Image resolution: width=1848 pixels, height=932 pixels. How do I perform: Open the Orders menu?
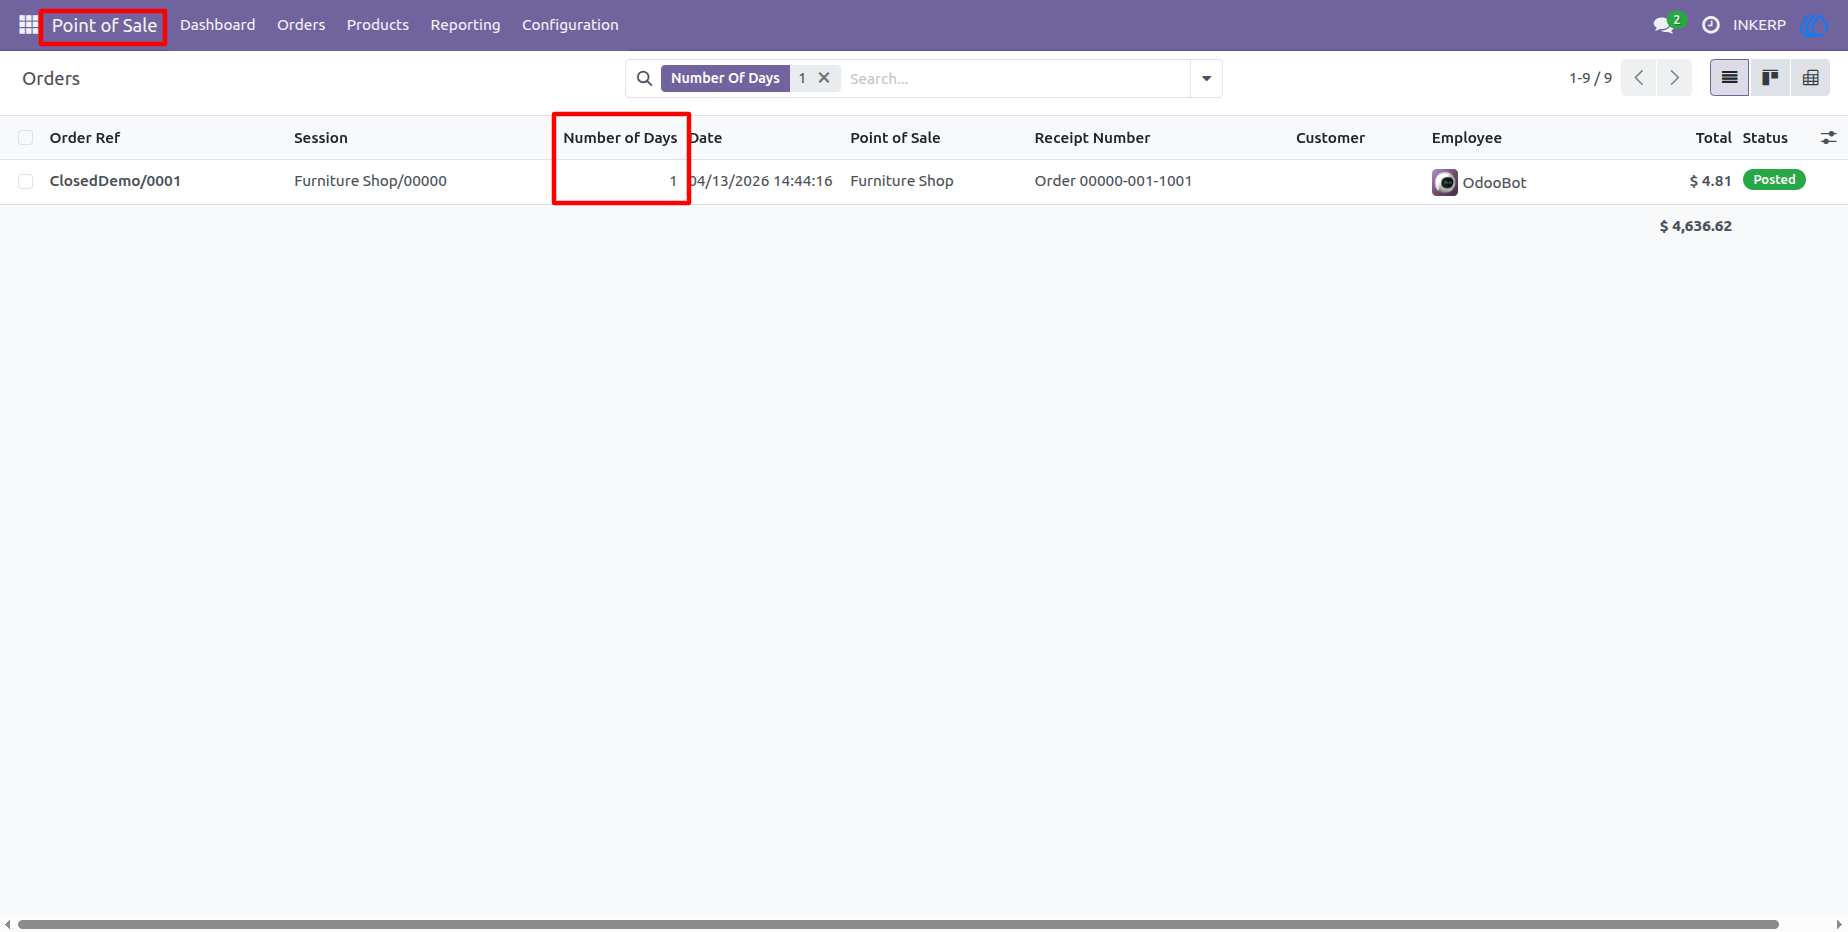tap(301, 25)
